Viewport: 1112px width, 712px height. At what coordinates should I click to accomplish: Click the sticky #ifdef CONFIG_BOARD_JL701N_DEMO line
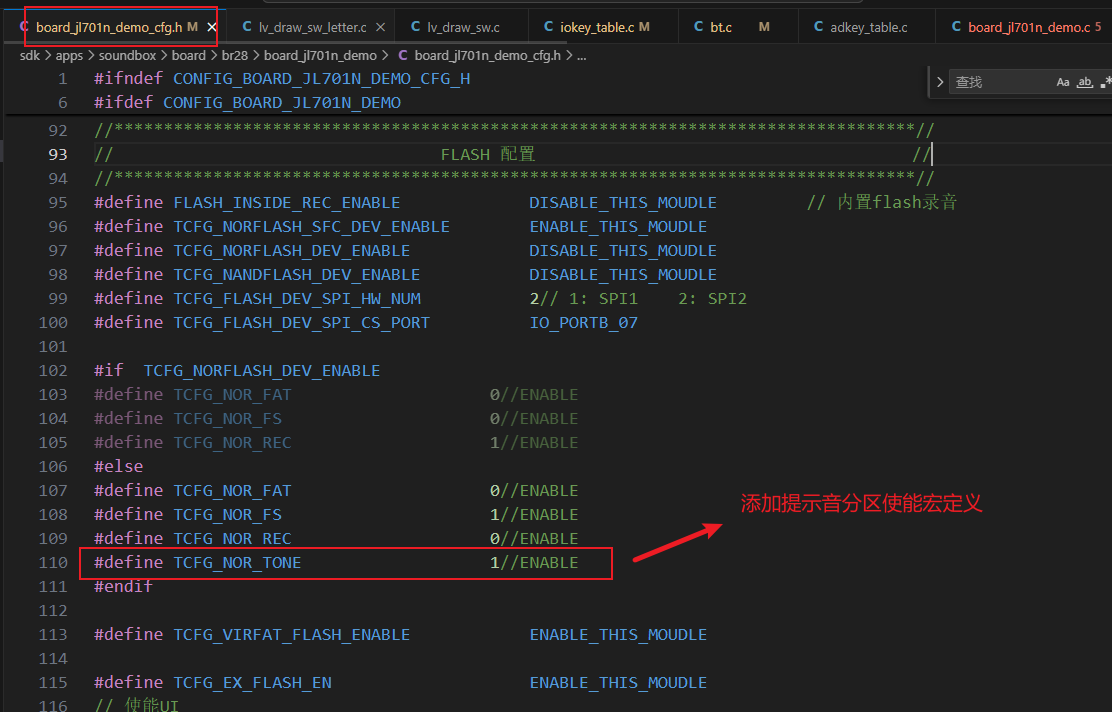[248, 102]
